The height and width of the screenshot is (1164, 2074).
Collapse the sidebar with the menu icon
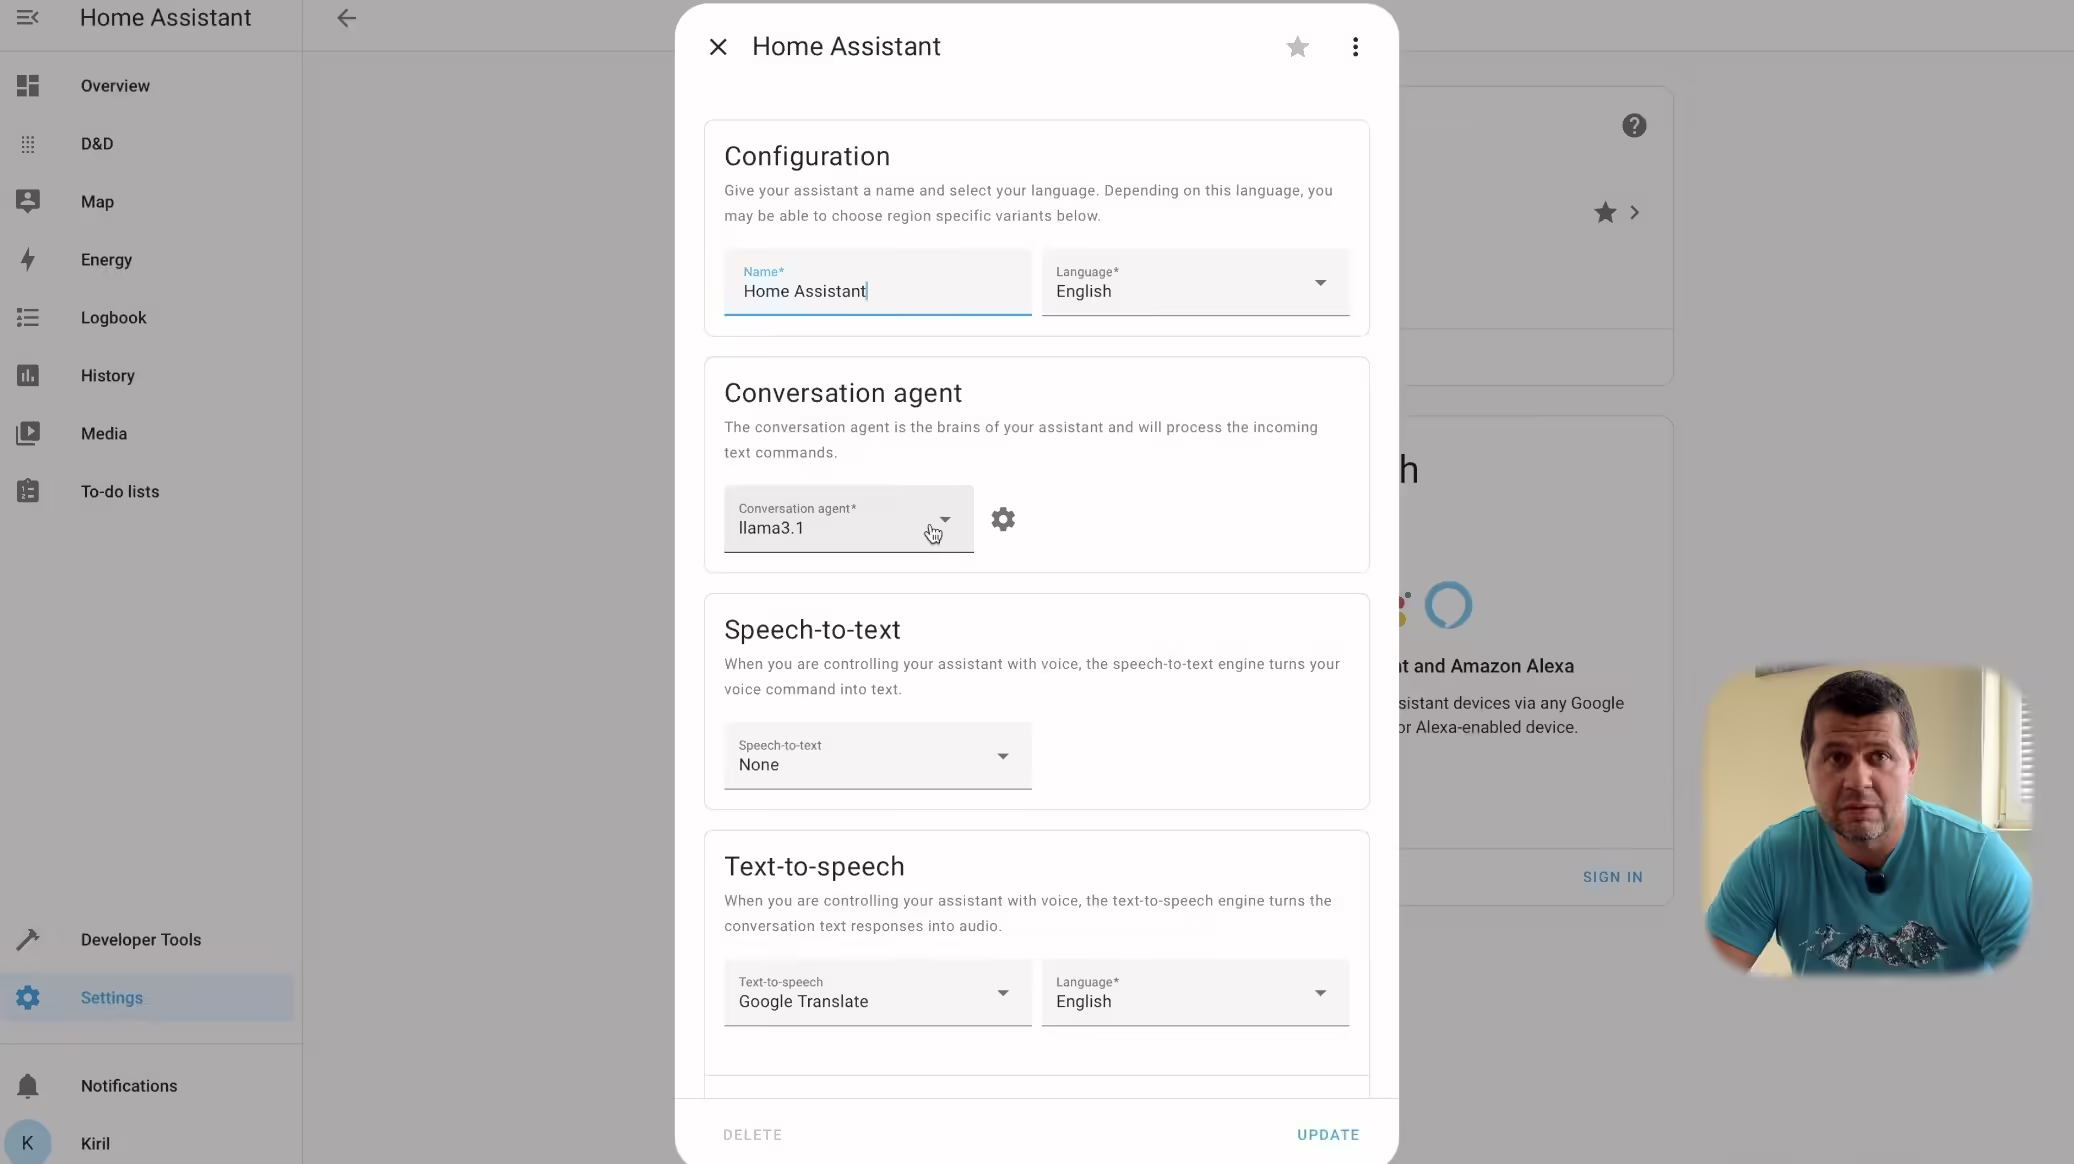click(27, 18)
